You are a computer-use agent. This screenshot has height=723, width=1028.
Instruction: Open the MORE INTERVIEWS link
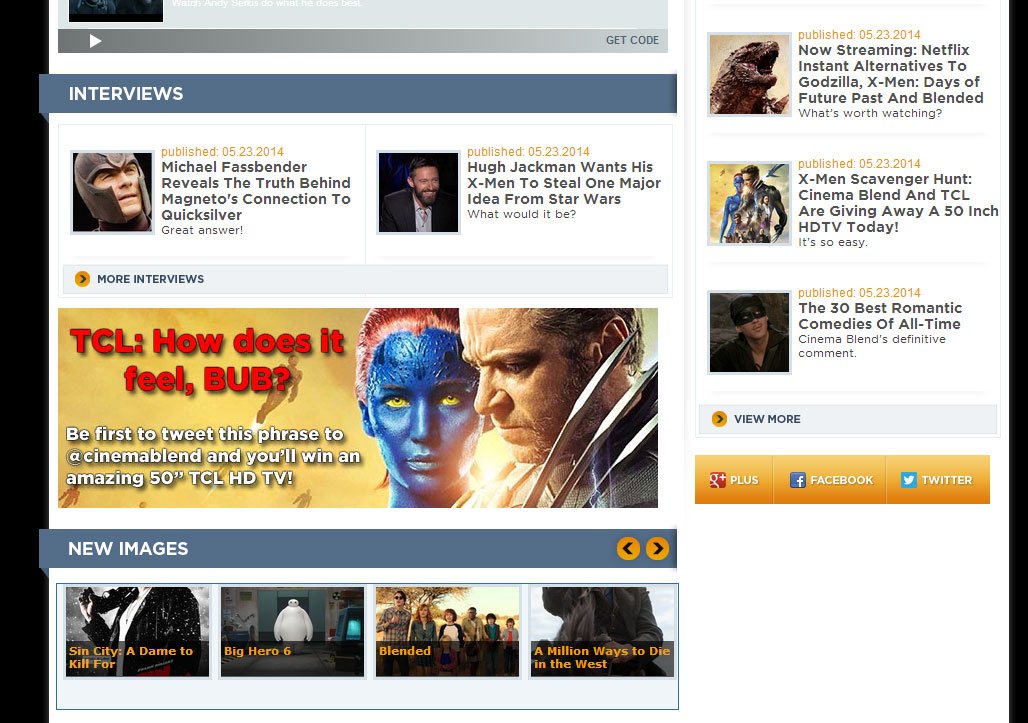(x=150, y=279)
